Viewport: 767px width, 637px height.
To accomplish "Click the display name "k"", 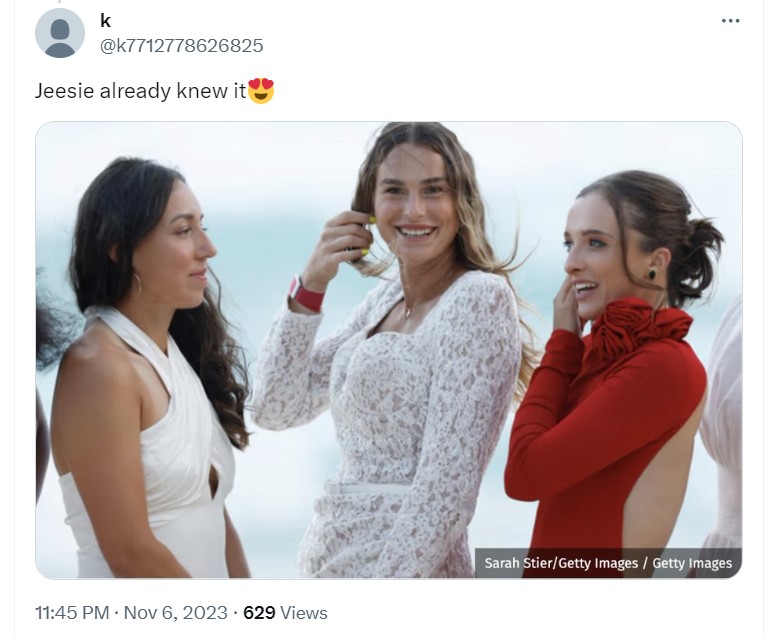I will (106, 21).
